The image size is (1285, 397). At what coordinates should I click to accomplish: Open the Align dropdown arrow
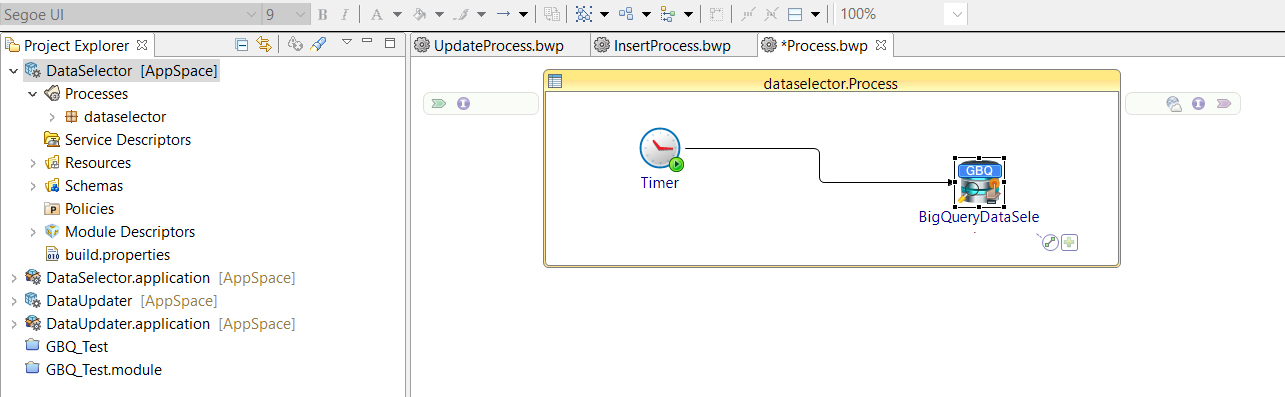point(688,15)
